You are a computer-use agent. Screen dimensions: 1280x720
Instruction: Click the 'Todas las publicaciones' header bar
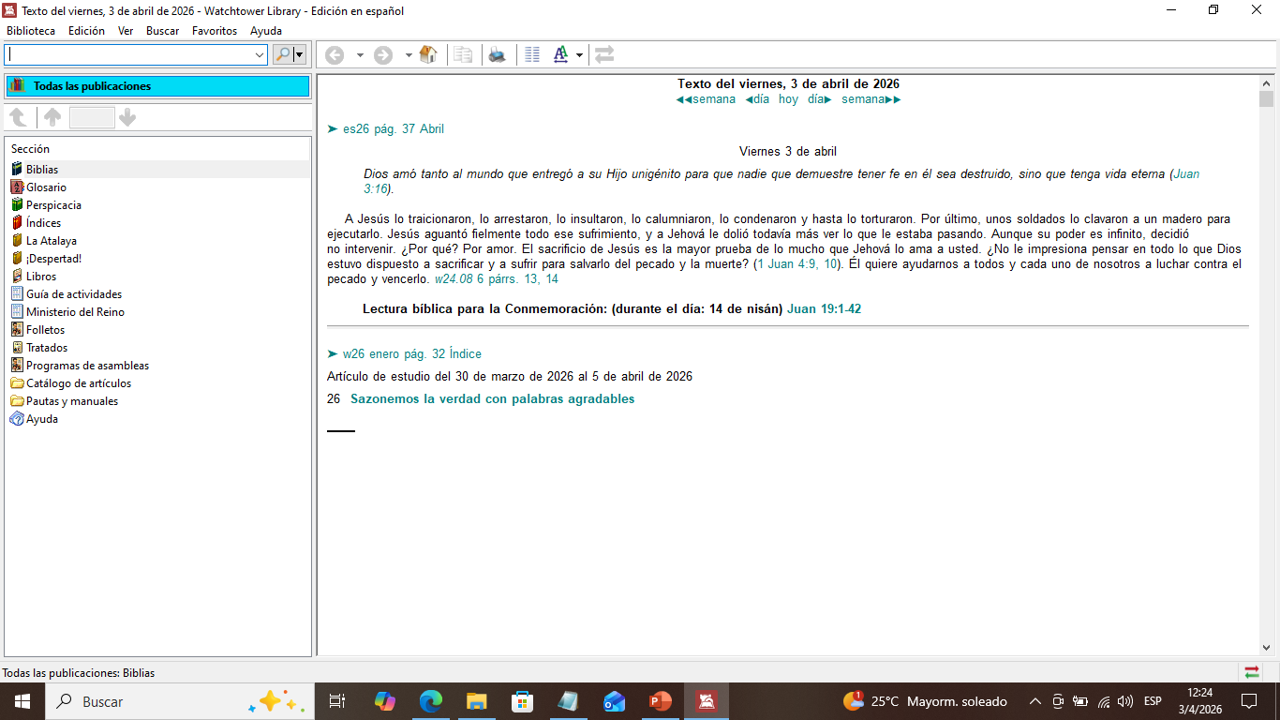click(158, 86)
